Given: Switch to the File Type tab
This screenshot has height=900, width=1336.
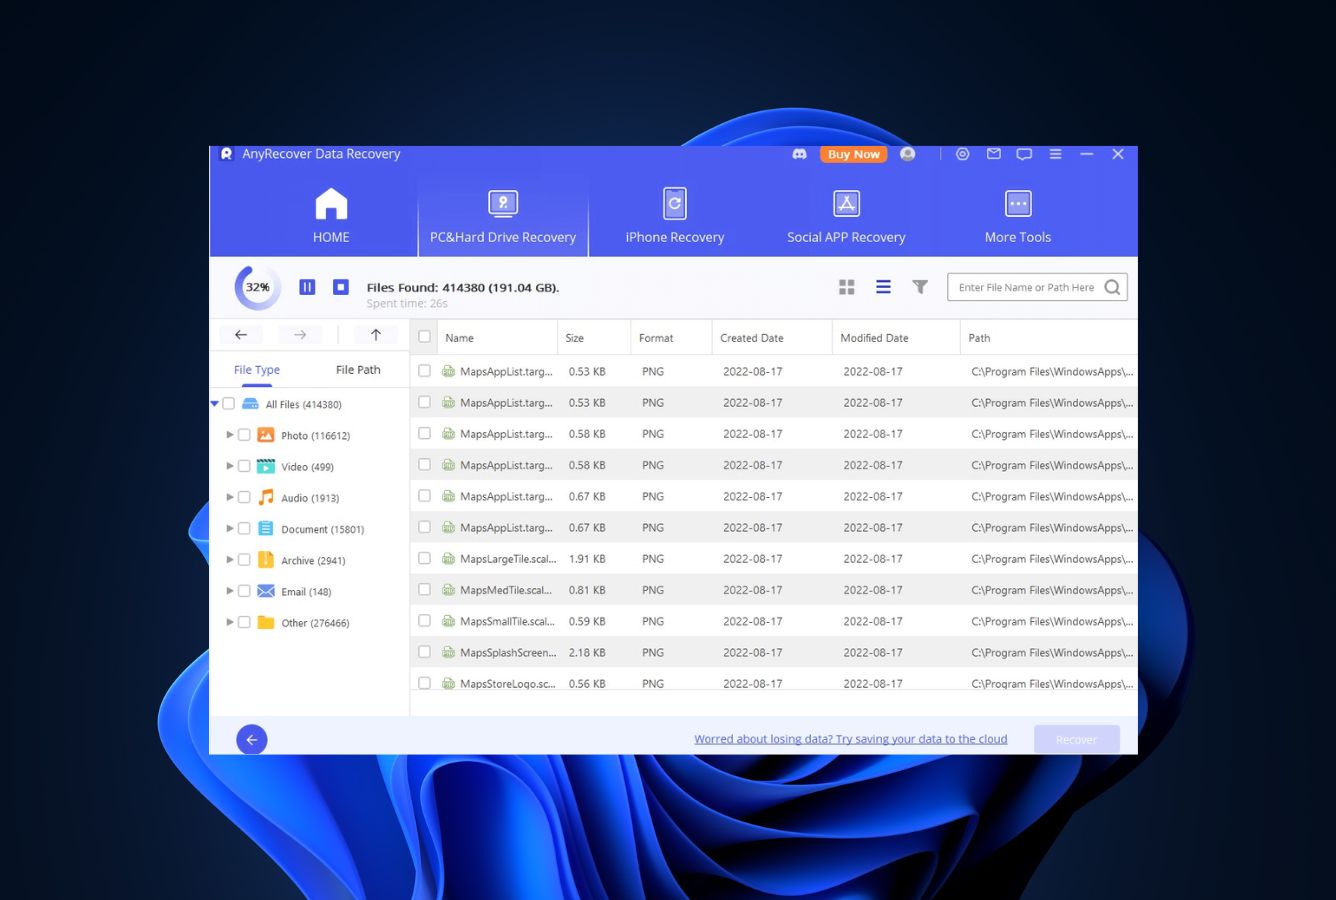Looking at the screenshot, I should tap(257, 370).
